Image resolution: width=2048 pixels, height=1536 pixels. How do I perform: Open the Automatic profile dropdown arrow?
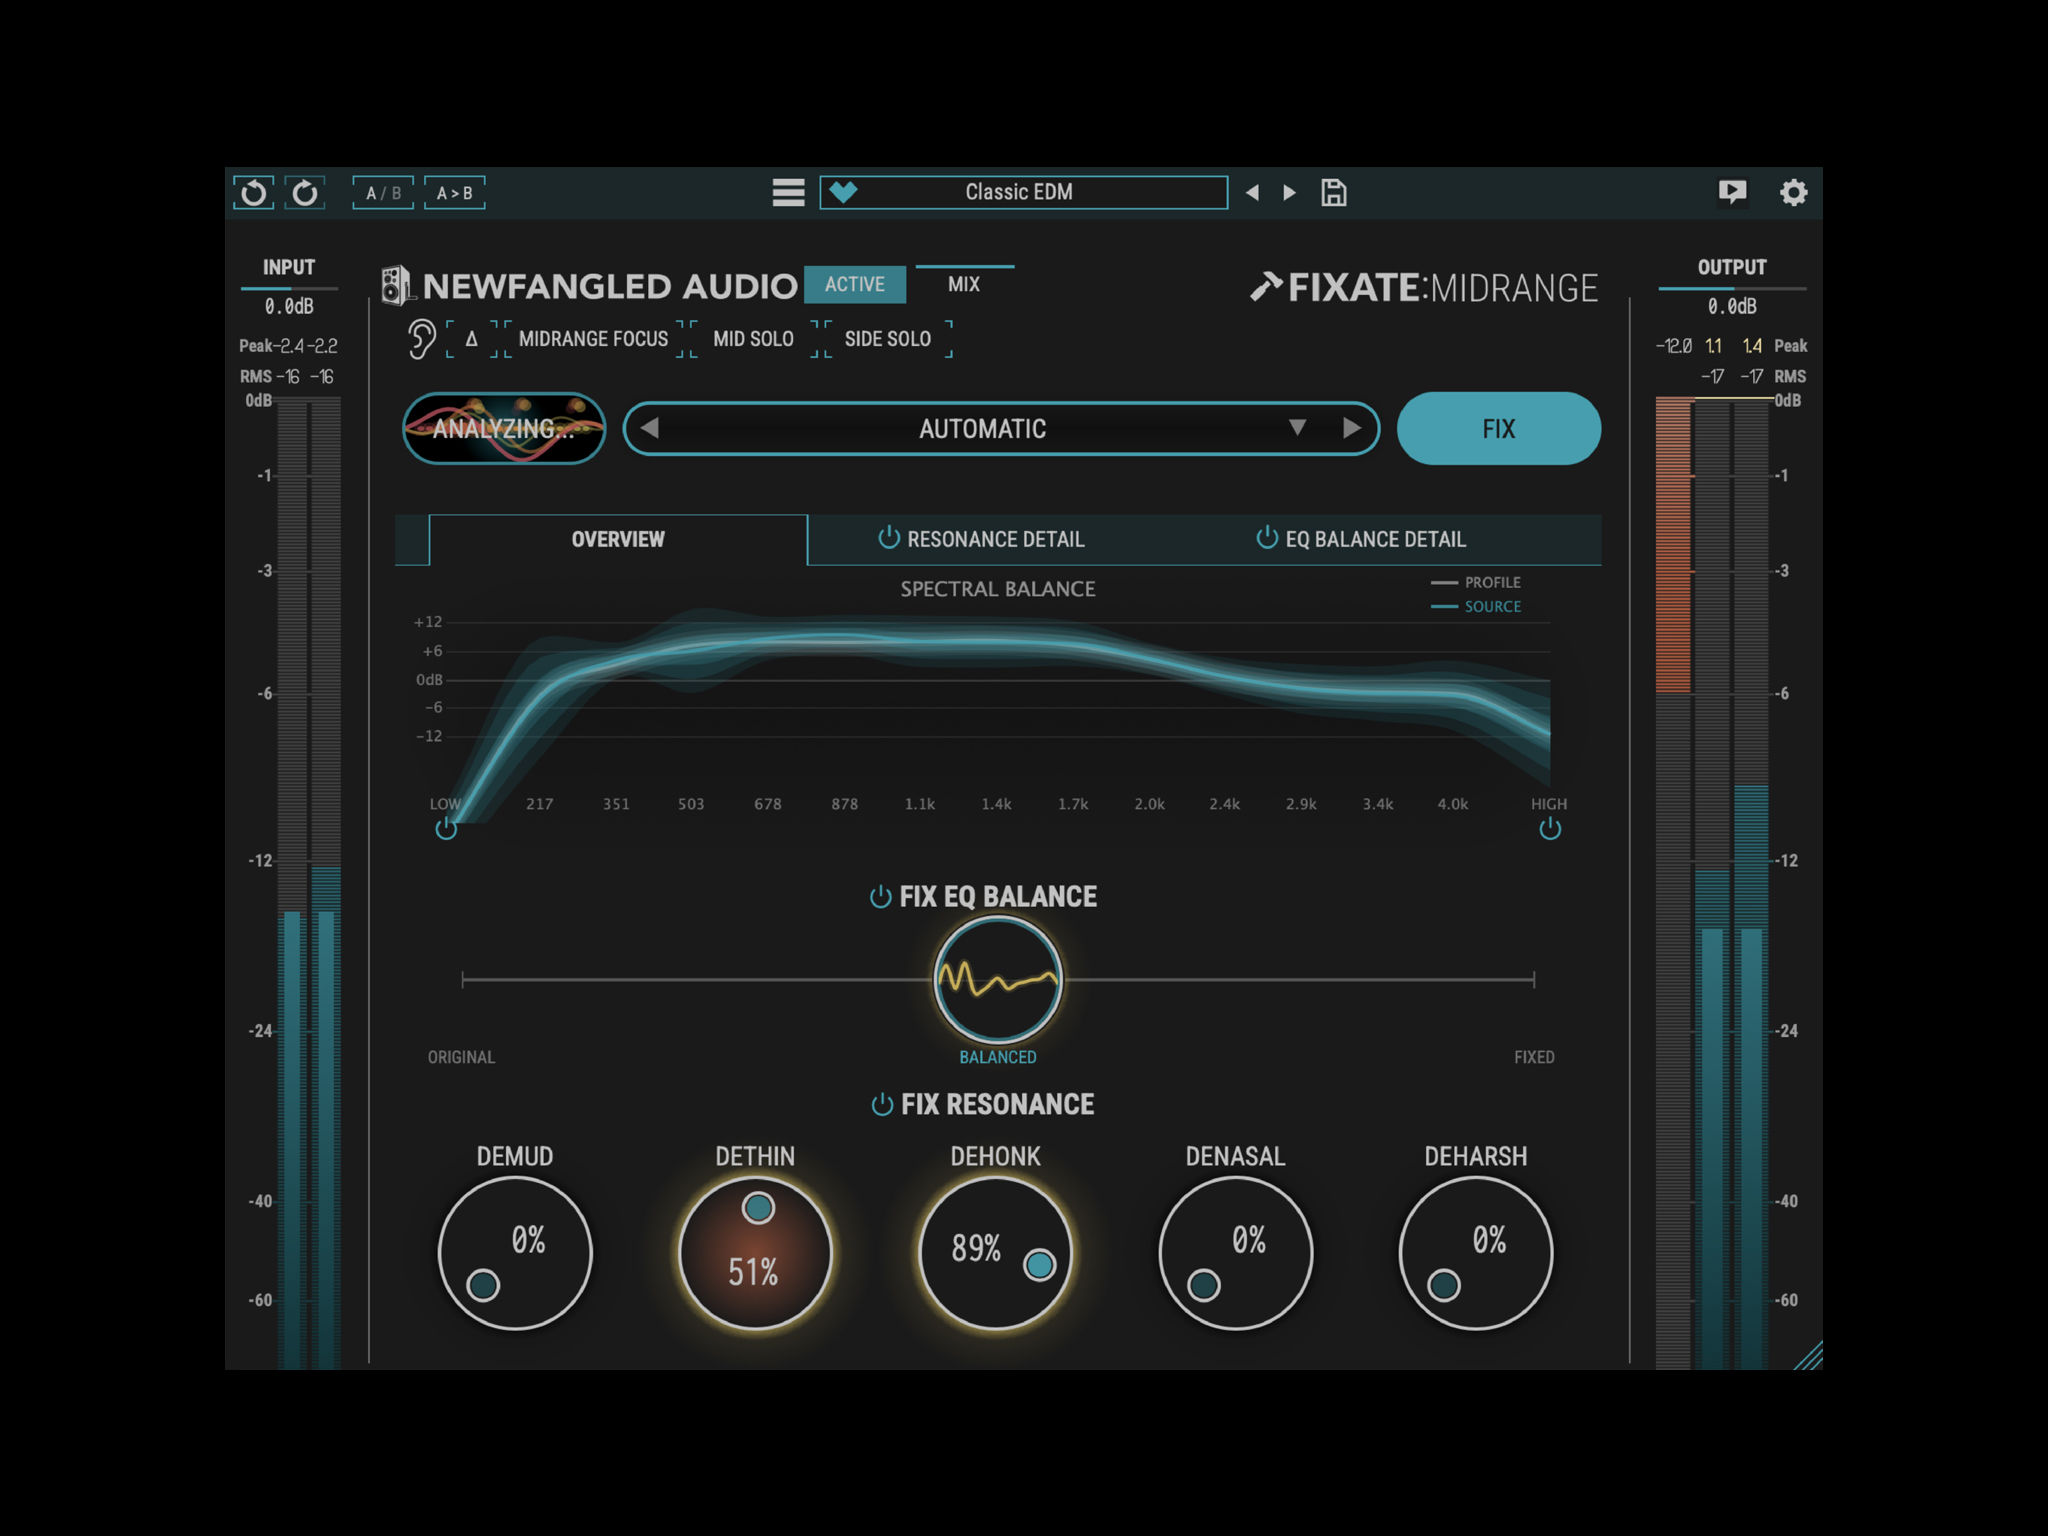click(1297, 428)
